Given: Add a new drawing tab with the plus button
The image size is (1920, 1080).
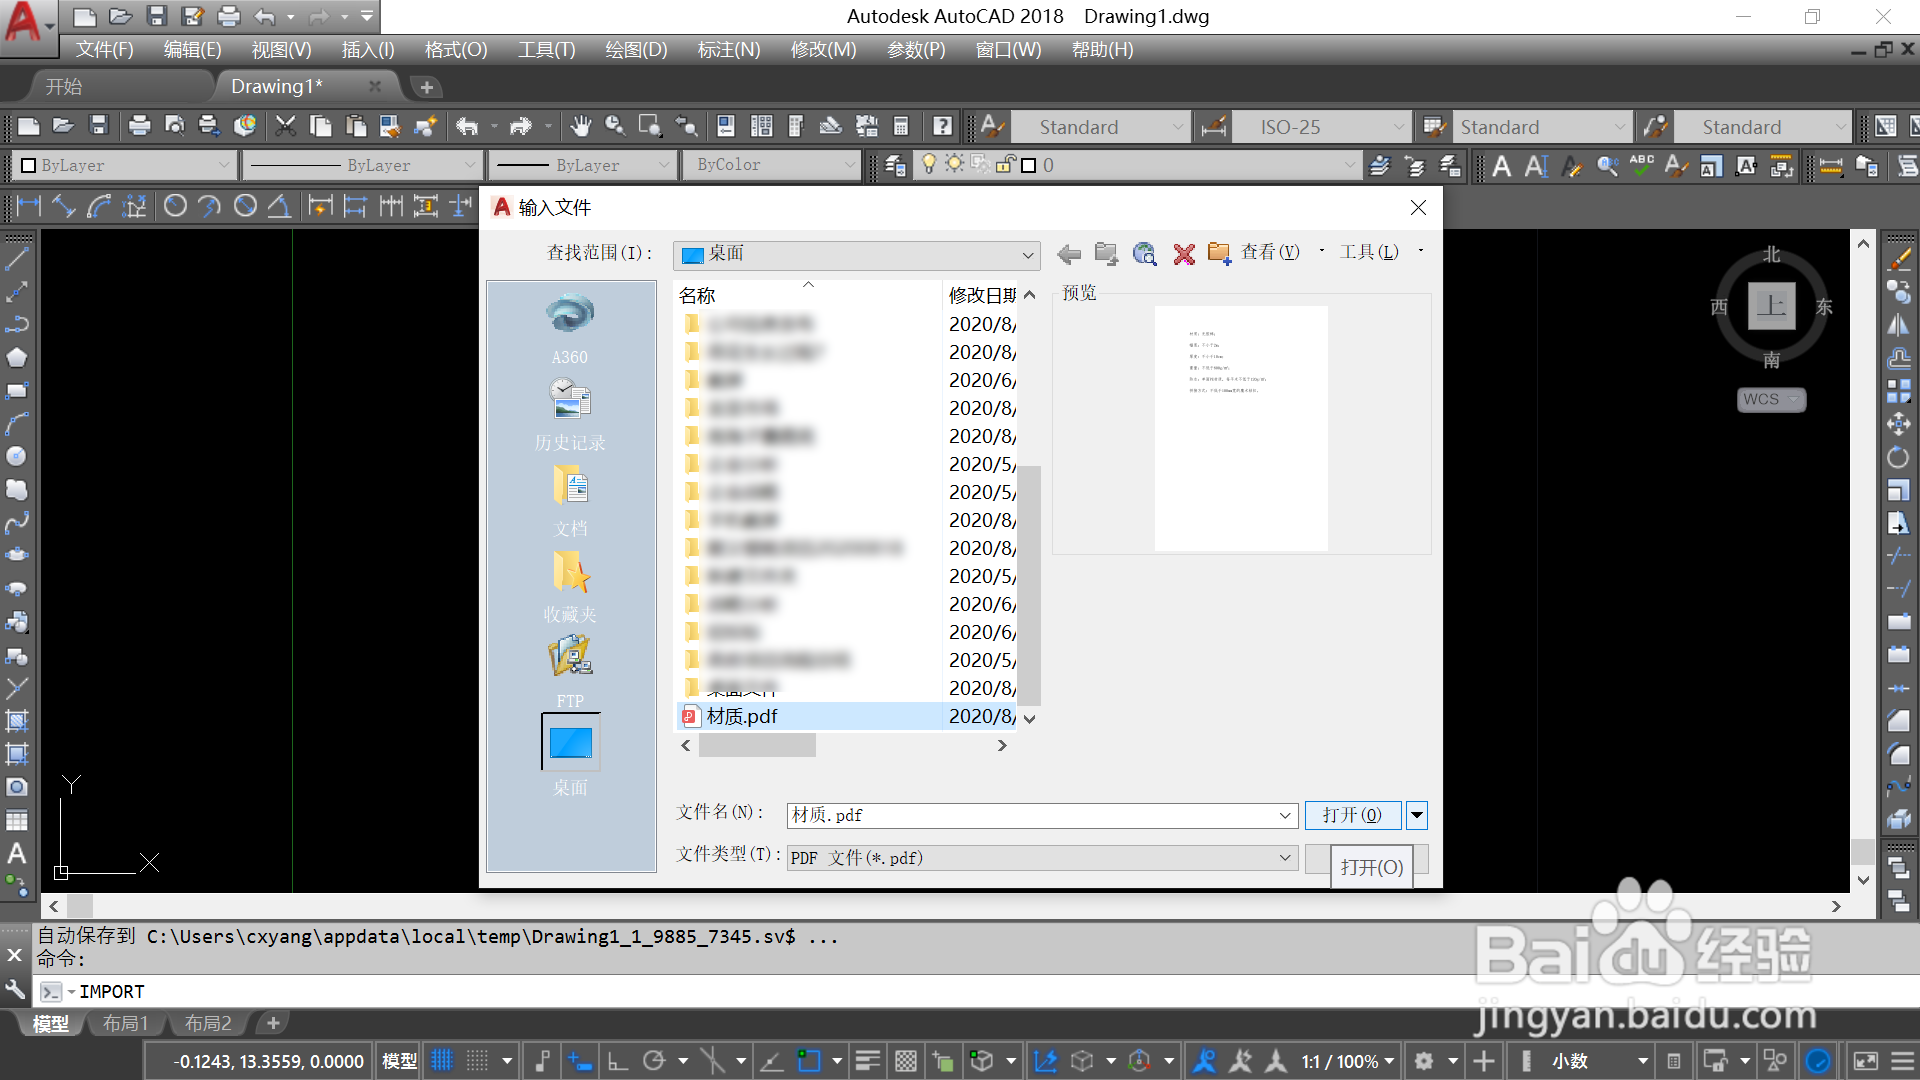Looking at the screenshot, I should tap(426, 87).
